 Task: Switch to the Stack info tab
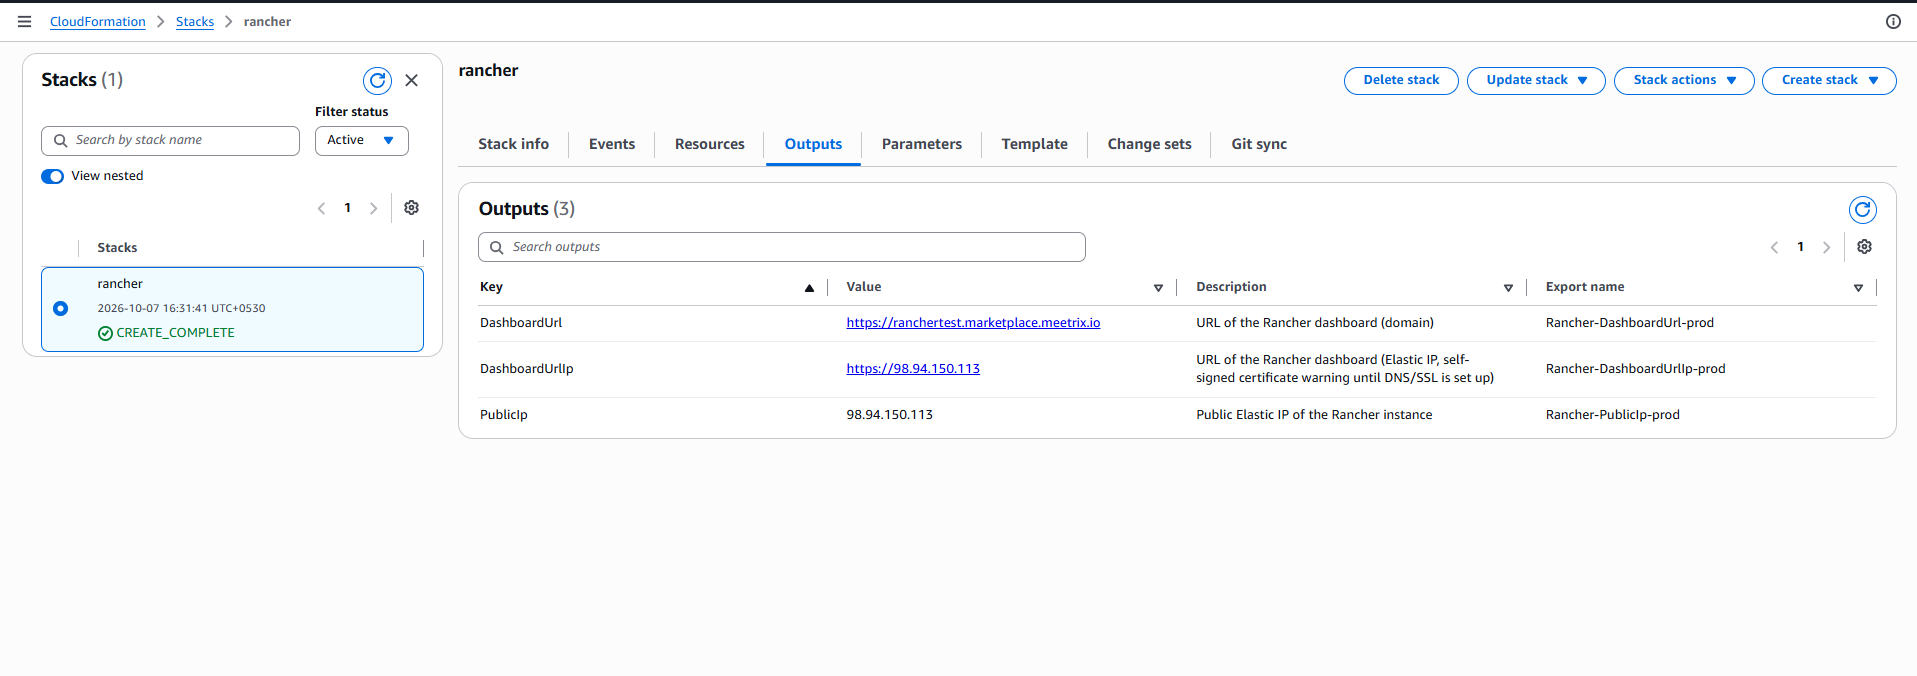[513, 144]
